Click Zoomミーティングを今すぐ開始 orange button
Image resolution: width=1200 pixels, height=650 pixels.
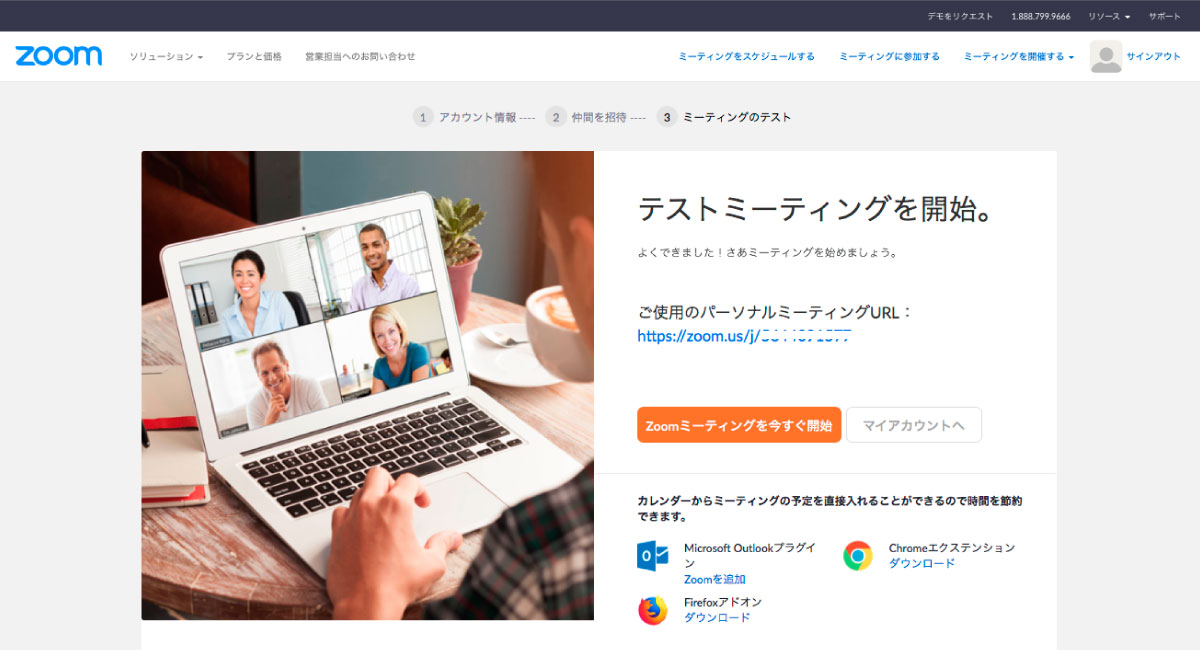pyautogui.click(x=739, y=425)
